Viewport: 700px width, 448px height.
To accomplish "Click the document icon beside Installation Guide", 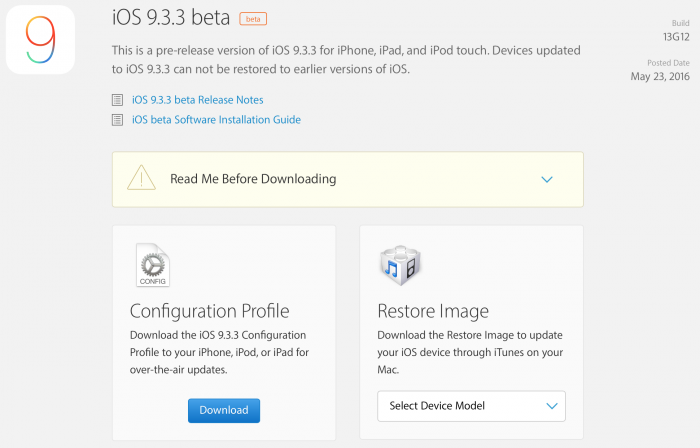I will tap(117, 120).
